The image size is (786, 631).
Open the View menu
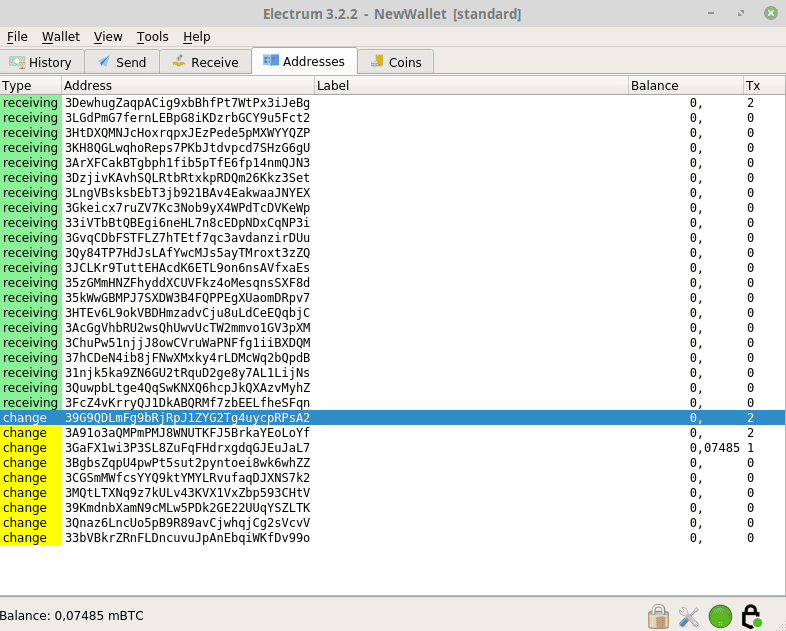108,37
